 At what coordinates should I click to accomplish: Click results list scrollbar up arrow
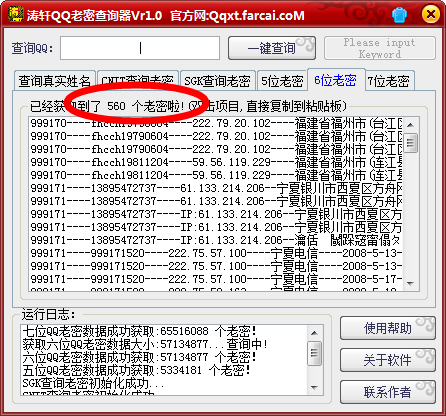[x=411, y=125]
